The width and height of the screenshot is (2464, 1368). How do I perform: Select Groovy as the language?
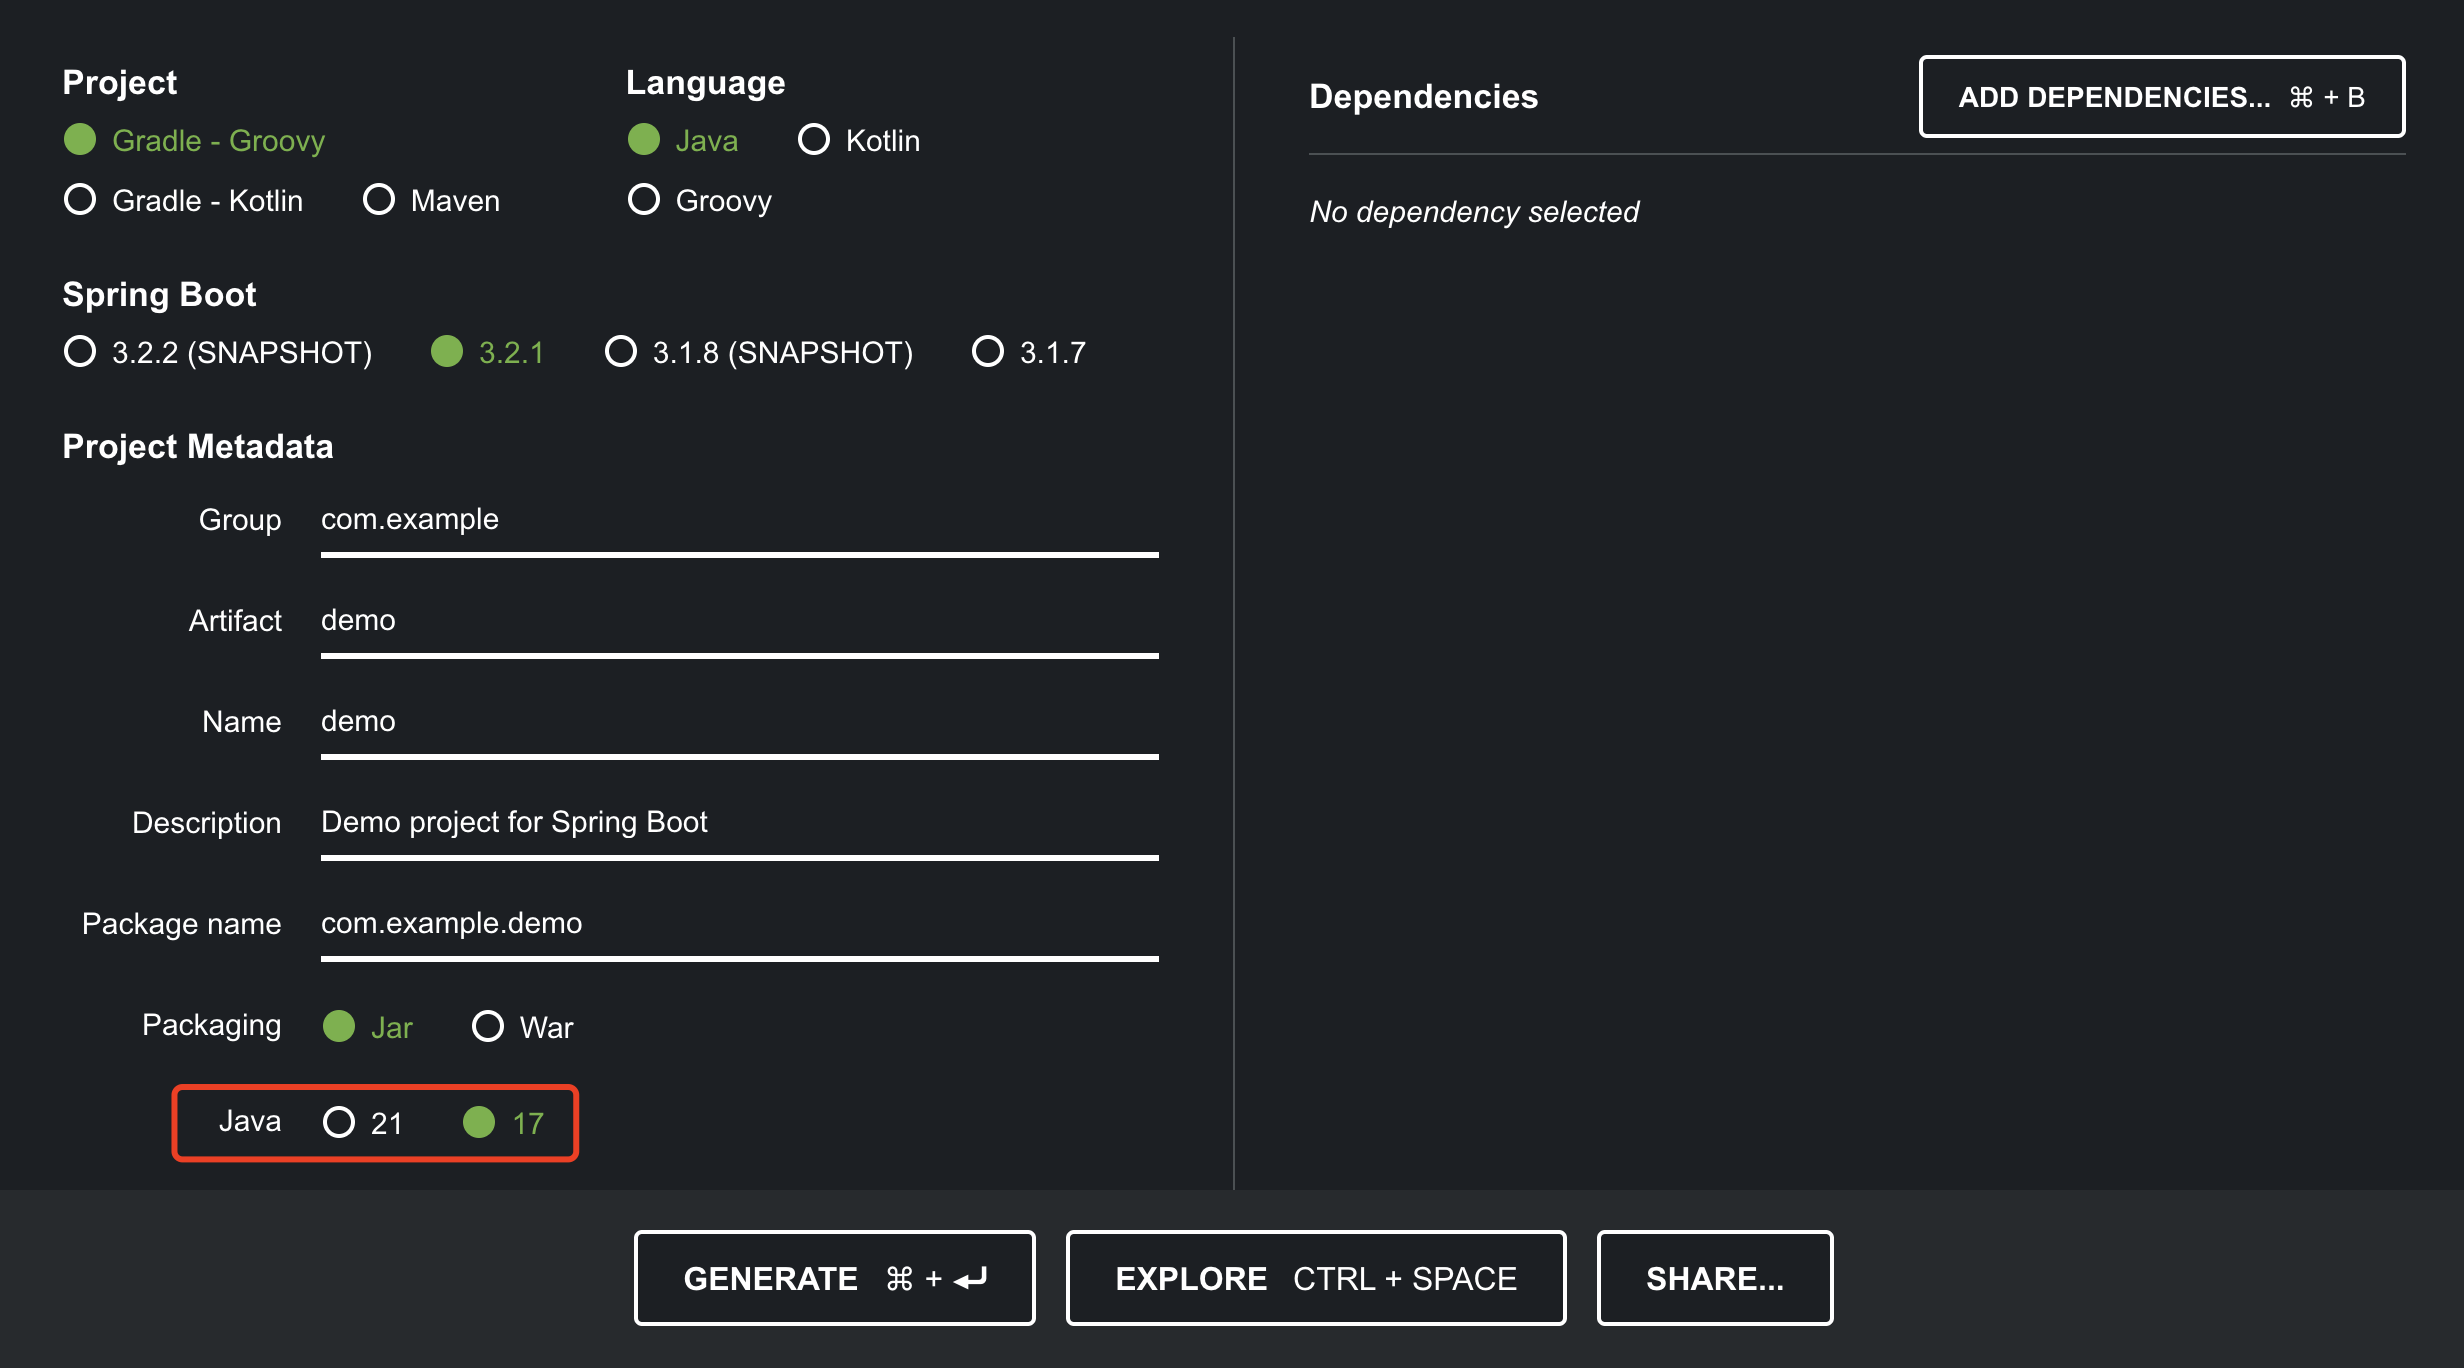point(644,200)
